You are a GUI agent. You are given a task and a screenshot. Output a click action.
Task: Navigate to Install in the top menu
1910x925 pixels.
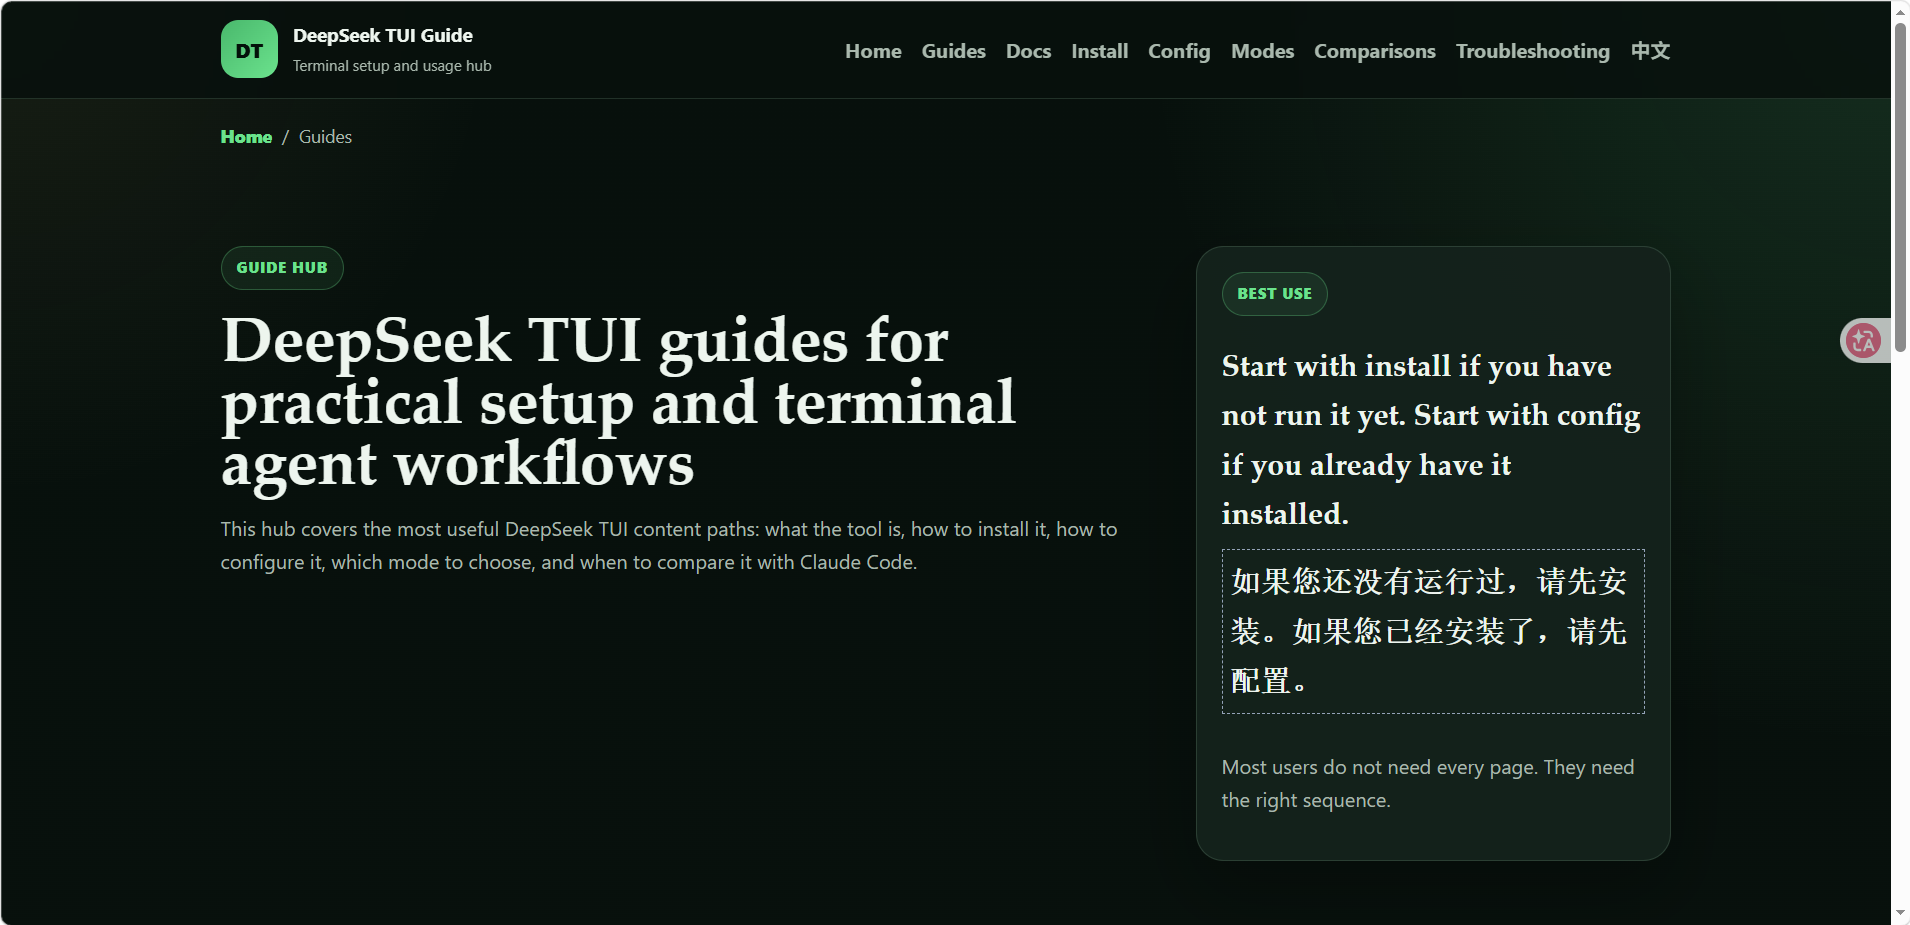tap(1099, 51)
